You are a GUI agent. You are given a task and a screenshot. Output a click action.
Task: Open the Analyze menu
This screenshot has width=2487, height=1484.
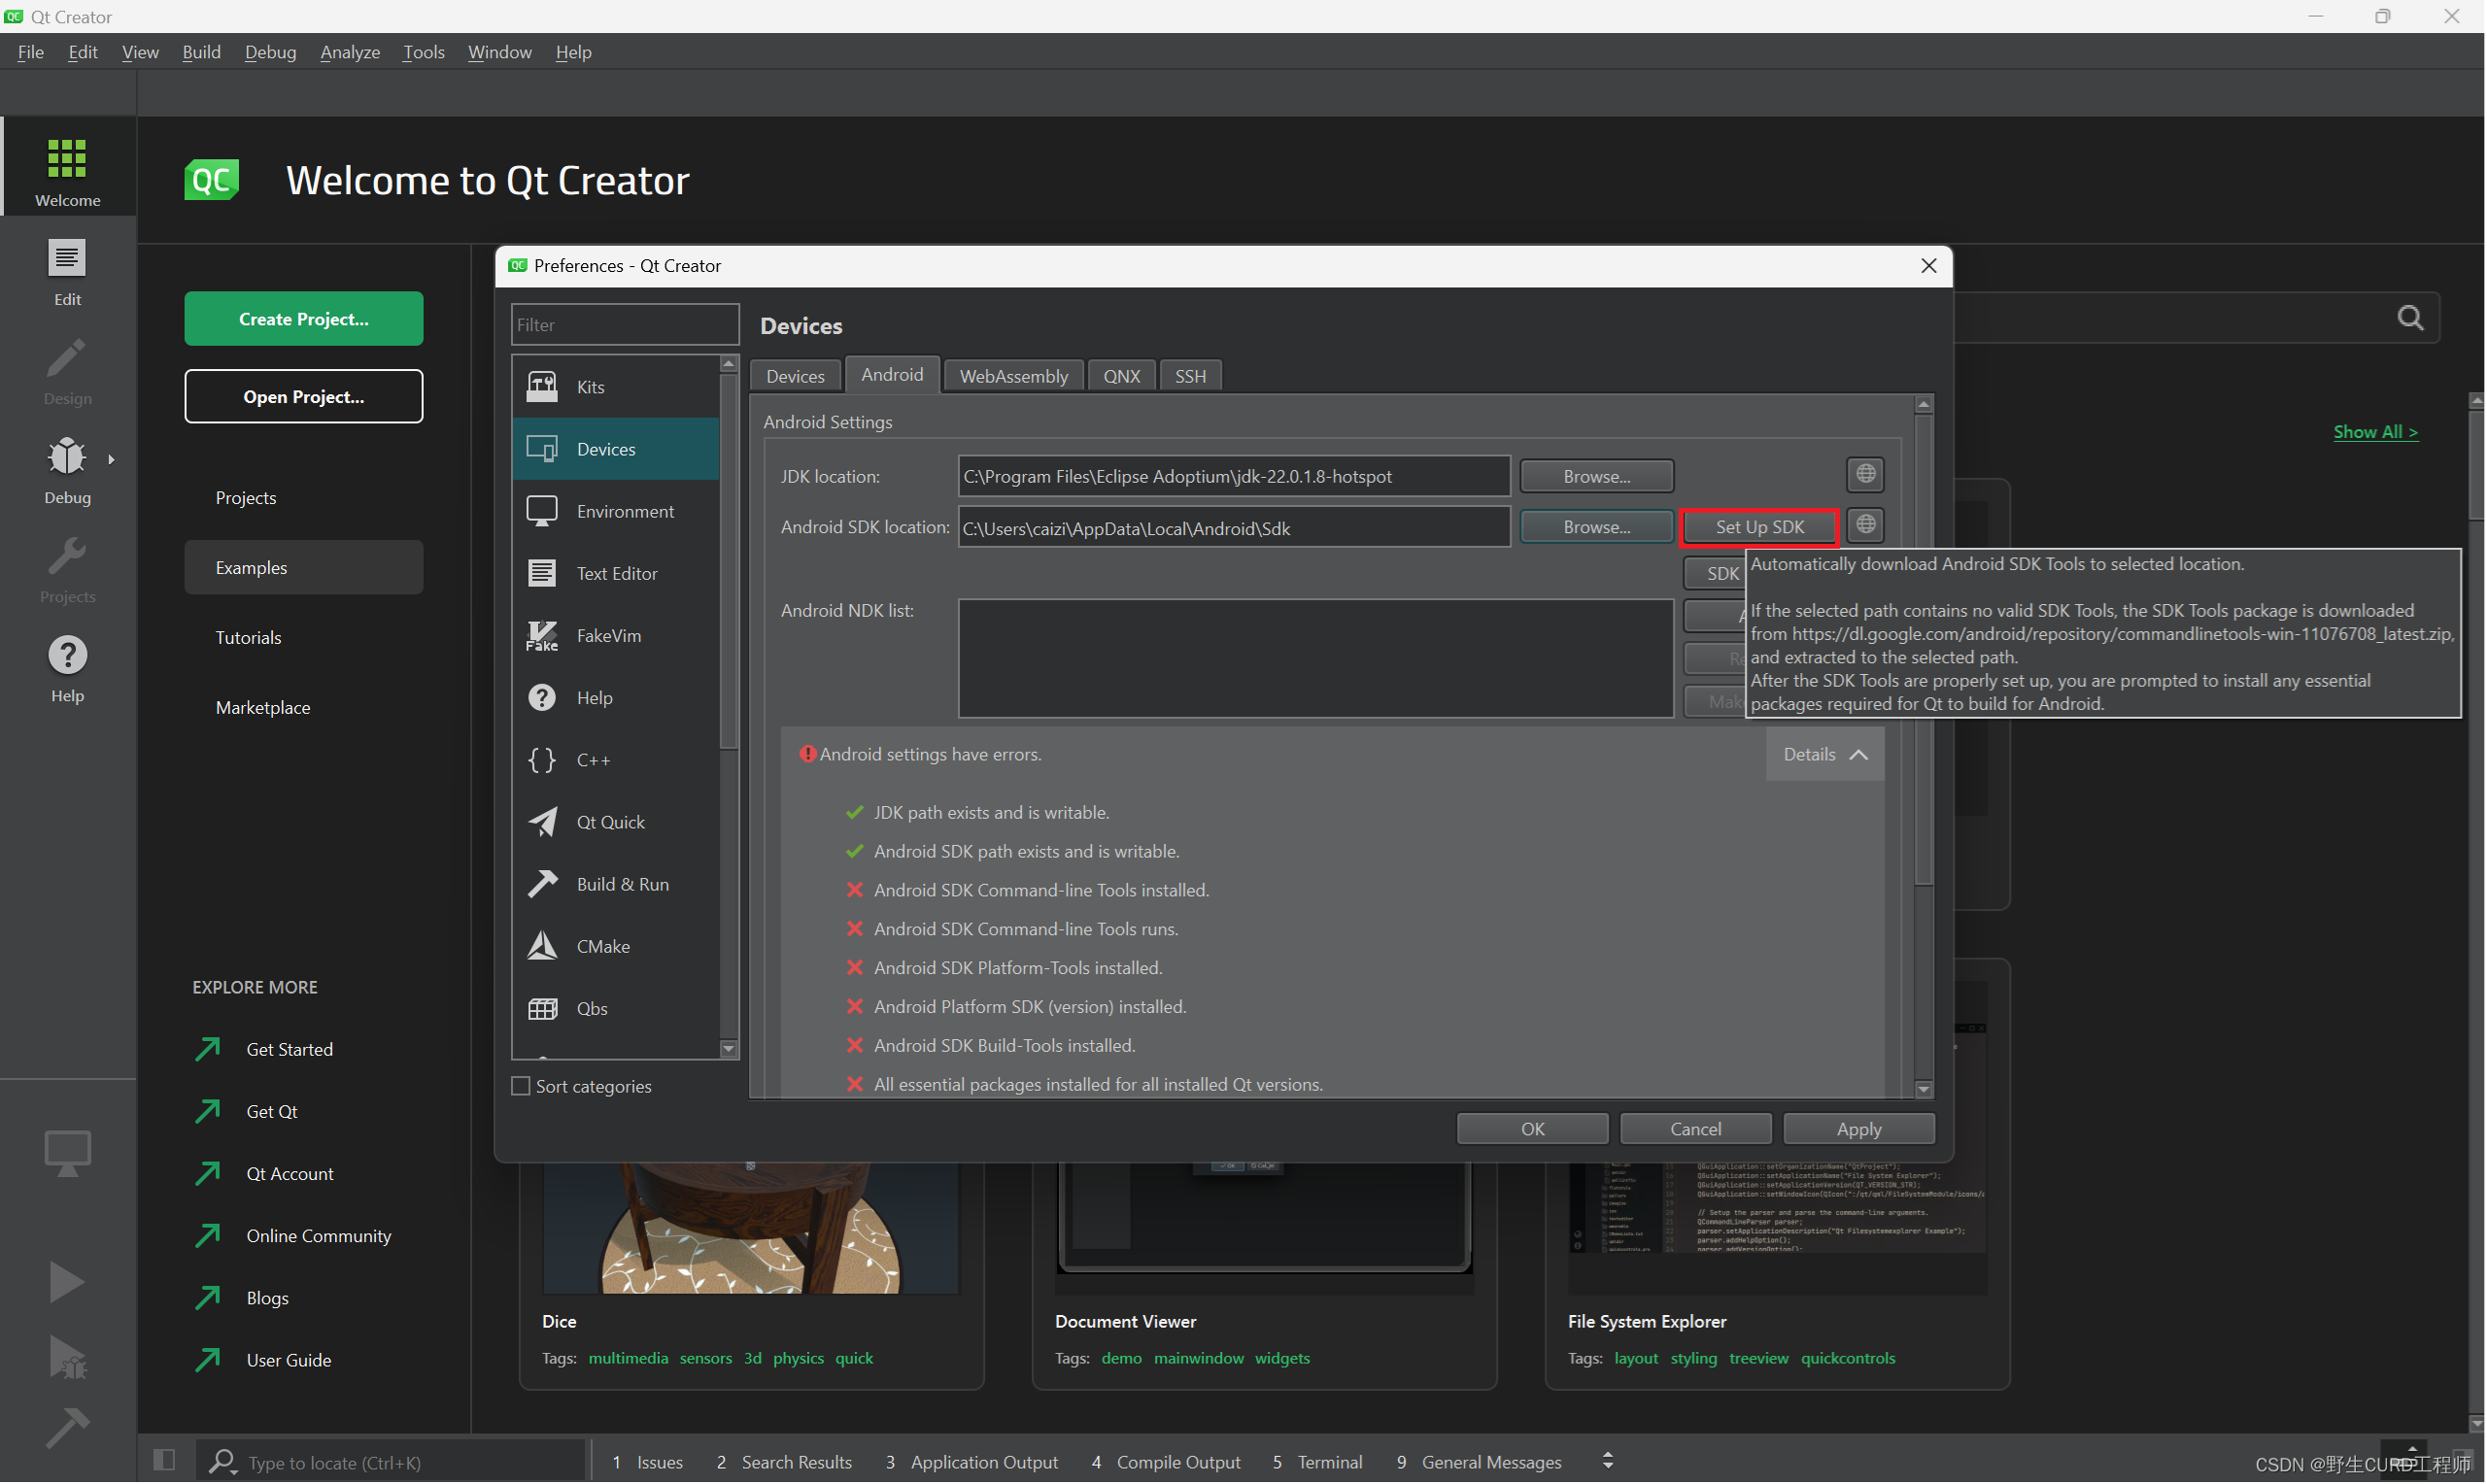click(x=350, y=52)
